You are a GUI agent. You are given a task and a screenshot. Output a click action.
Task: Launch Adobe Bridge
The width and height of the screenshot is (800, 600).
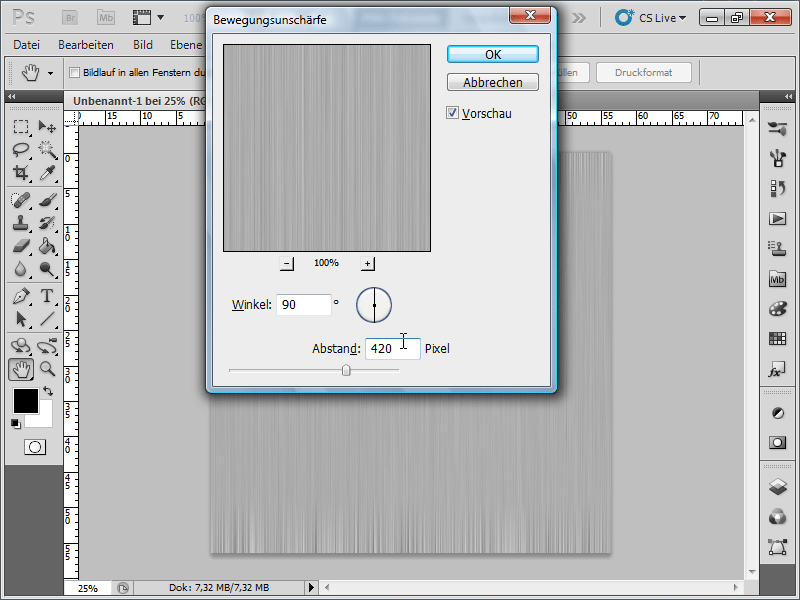(x=70, y=18)
